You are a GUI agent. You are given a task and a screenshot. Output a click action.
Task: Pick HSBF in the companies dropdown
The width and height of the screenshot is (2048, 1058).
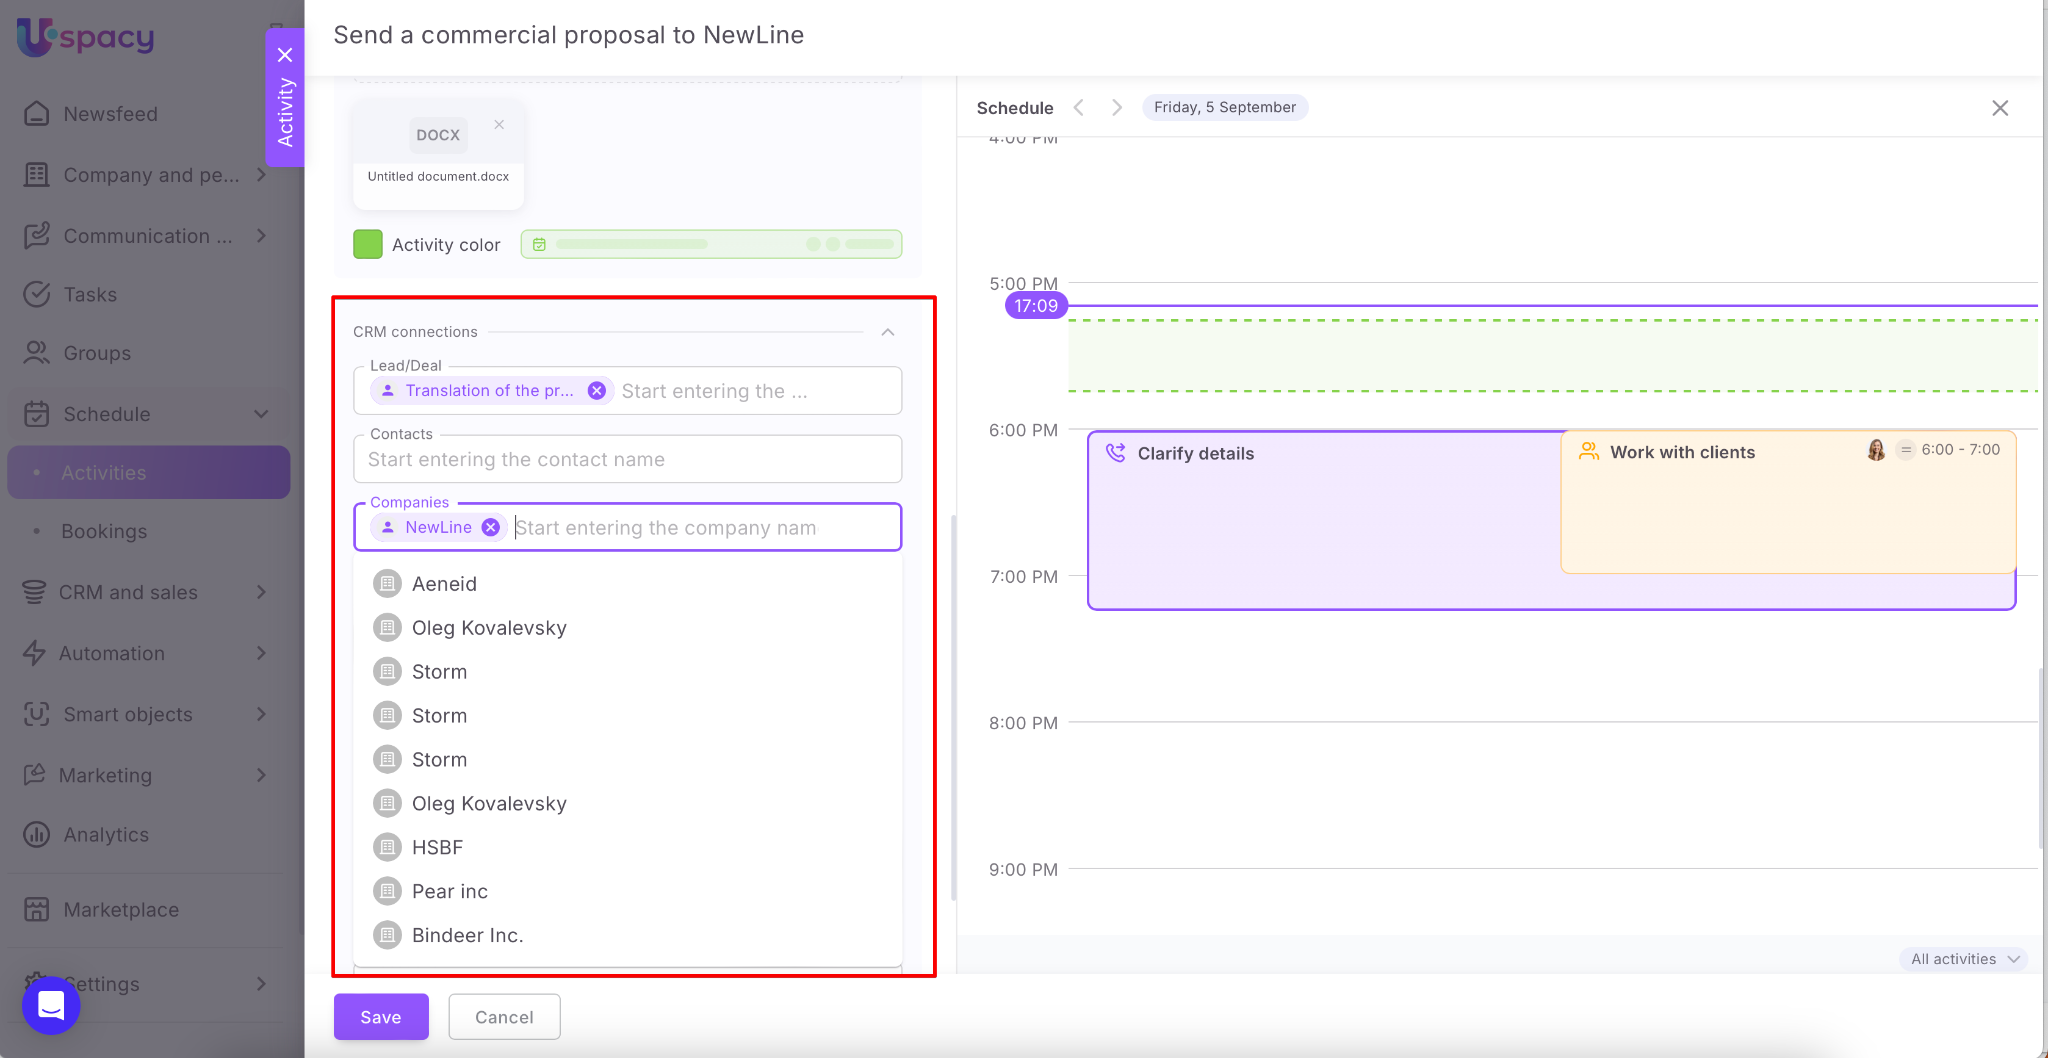pyautogui.click(x=437, y=848)
